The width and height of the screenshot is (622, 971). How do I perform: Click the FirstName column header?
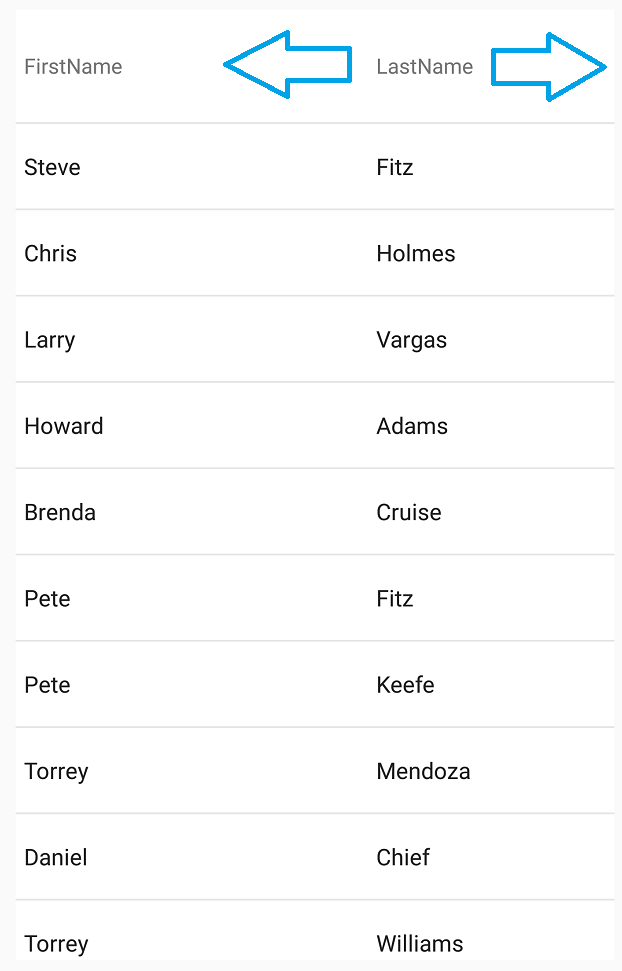tap(72, 67)
